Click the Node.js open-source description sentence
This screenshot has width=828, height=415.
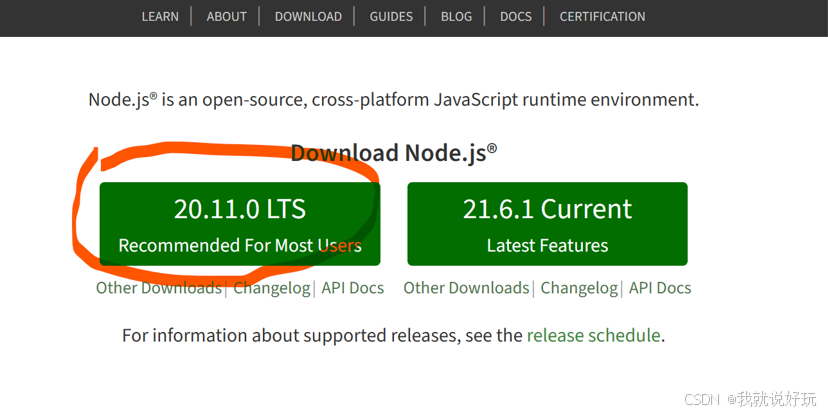tap(394, 99)
